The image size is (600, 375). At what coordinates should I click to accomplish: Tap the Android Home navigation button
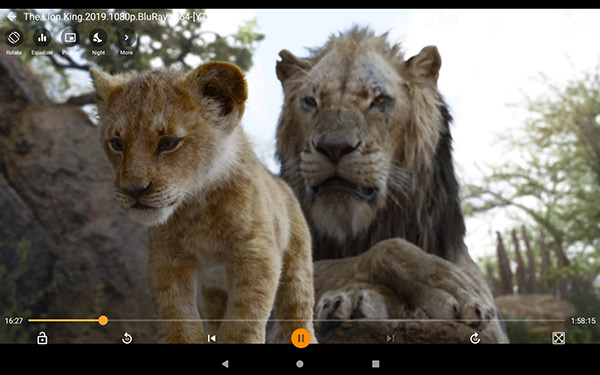(300, 364)
